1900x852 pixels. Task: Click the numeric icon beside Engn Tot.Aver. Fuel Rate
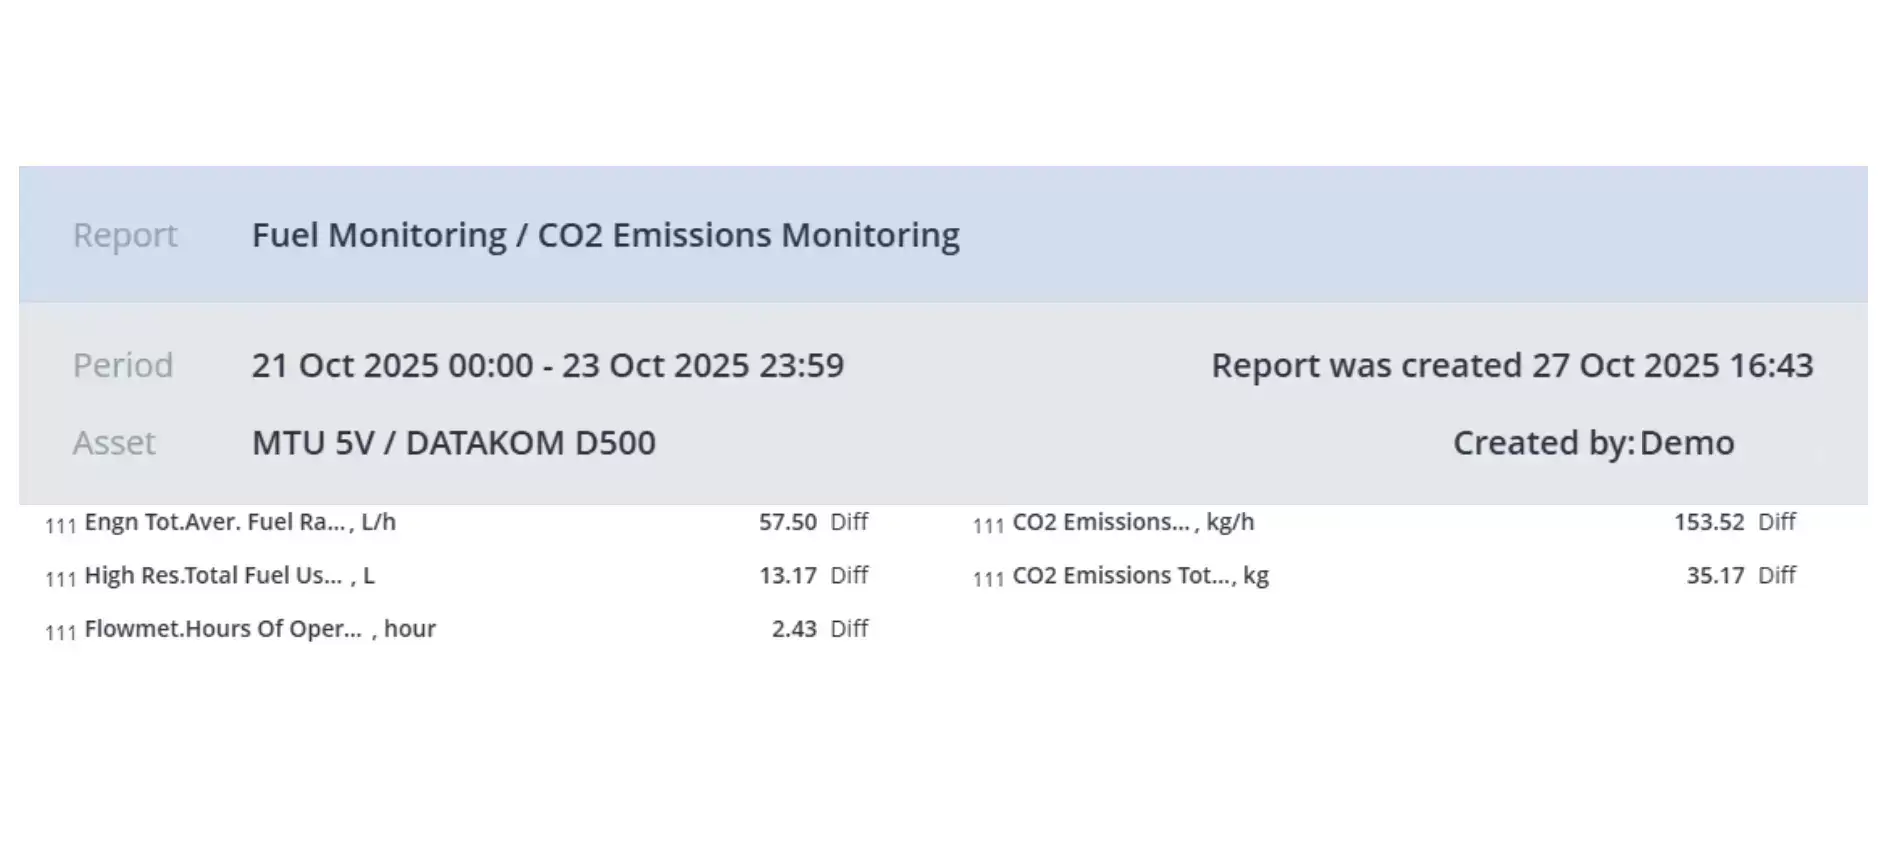click(x=60, y=525)
